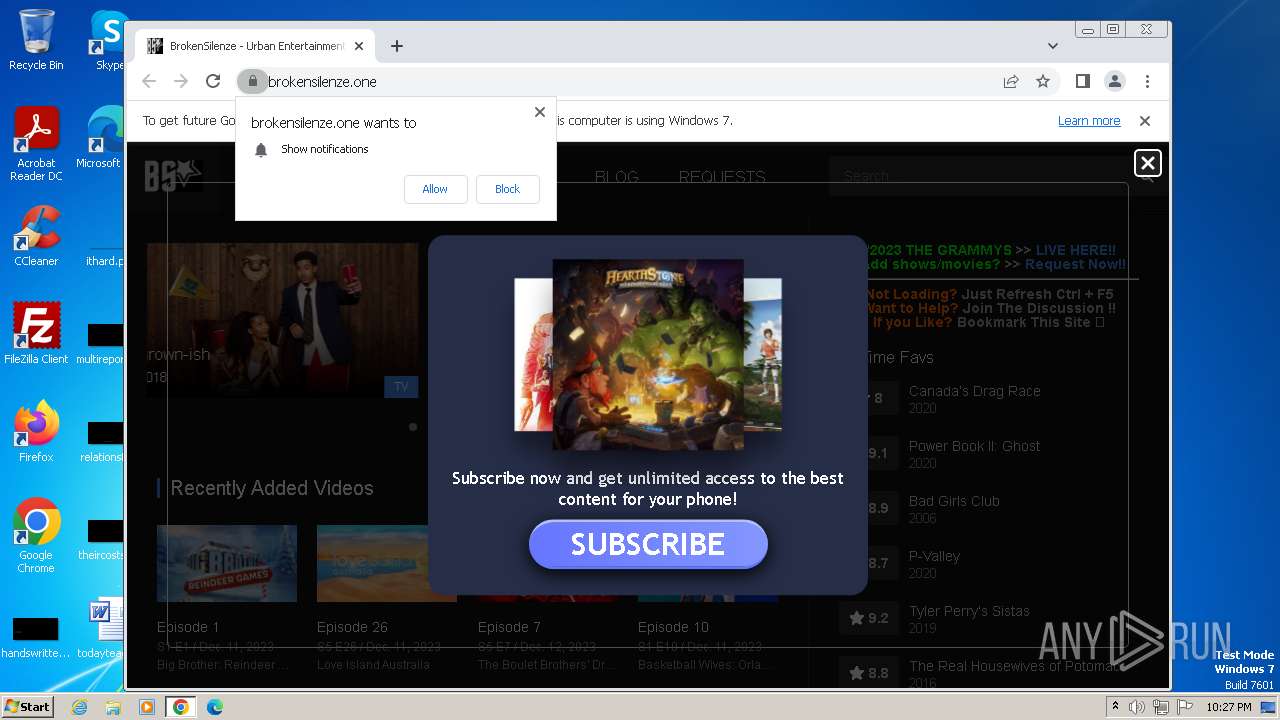Open the BLOG menu item
This screenshot has width=1280, height=720.
point(616,177)
